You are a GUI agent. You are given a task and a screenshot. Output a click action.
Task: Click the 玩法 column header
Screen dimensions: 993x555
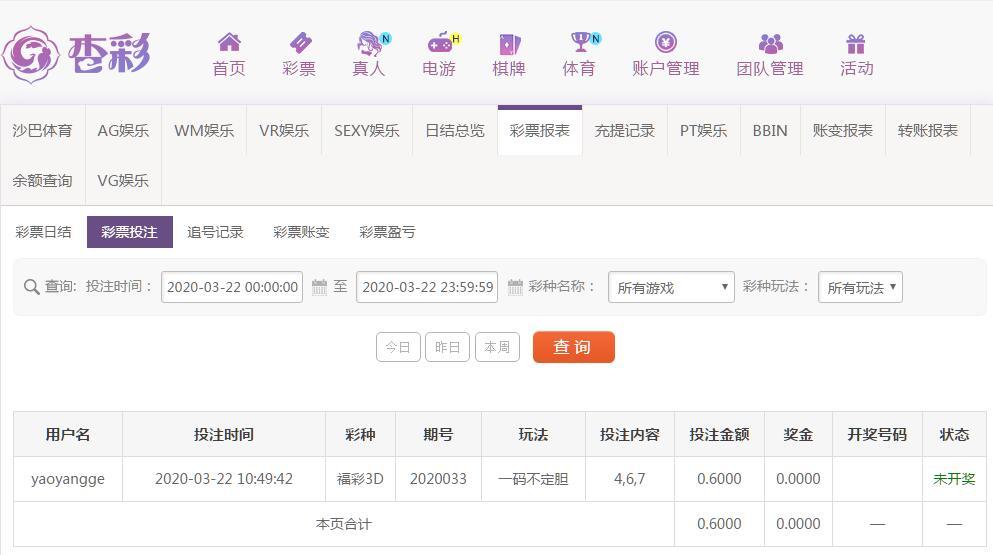pos(533,435)
